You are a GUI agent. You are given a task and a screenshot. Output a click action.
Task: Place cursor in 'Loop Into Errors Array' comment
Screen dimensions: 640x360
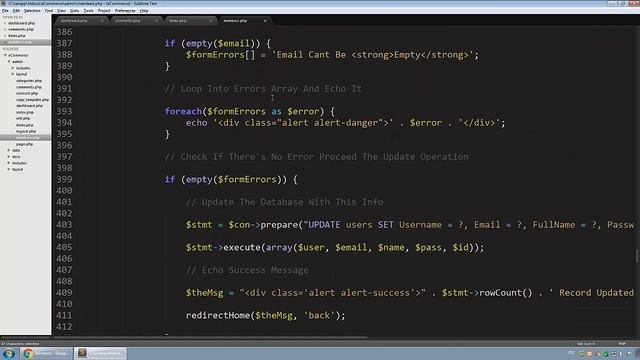[x=263, y=89]
